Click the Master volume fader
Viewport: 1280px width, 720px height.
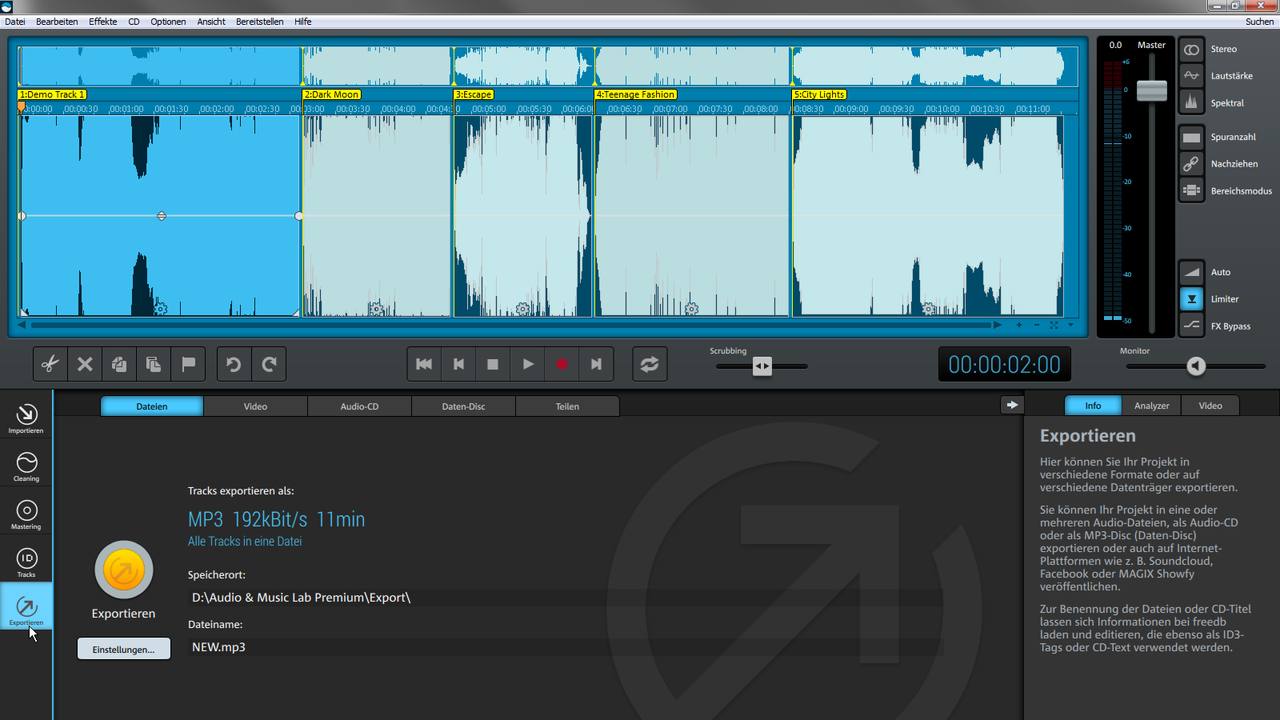[x=1152, y=90]
